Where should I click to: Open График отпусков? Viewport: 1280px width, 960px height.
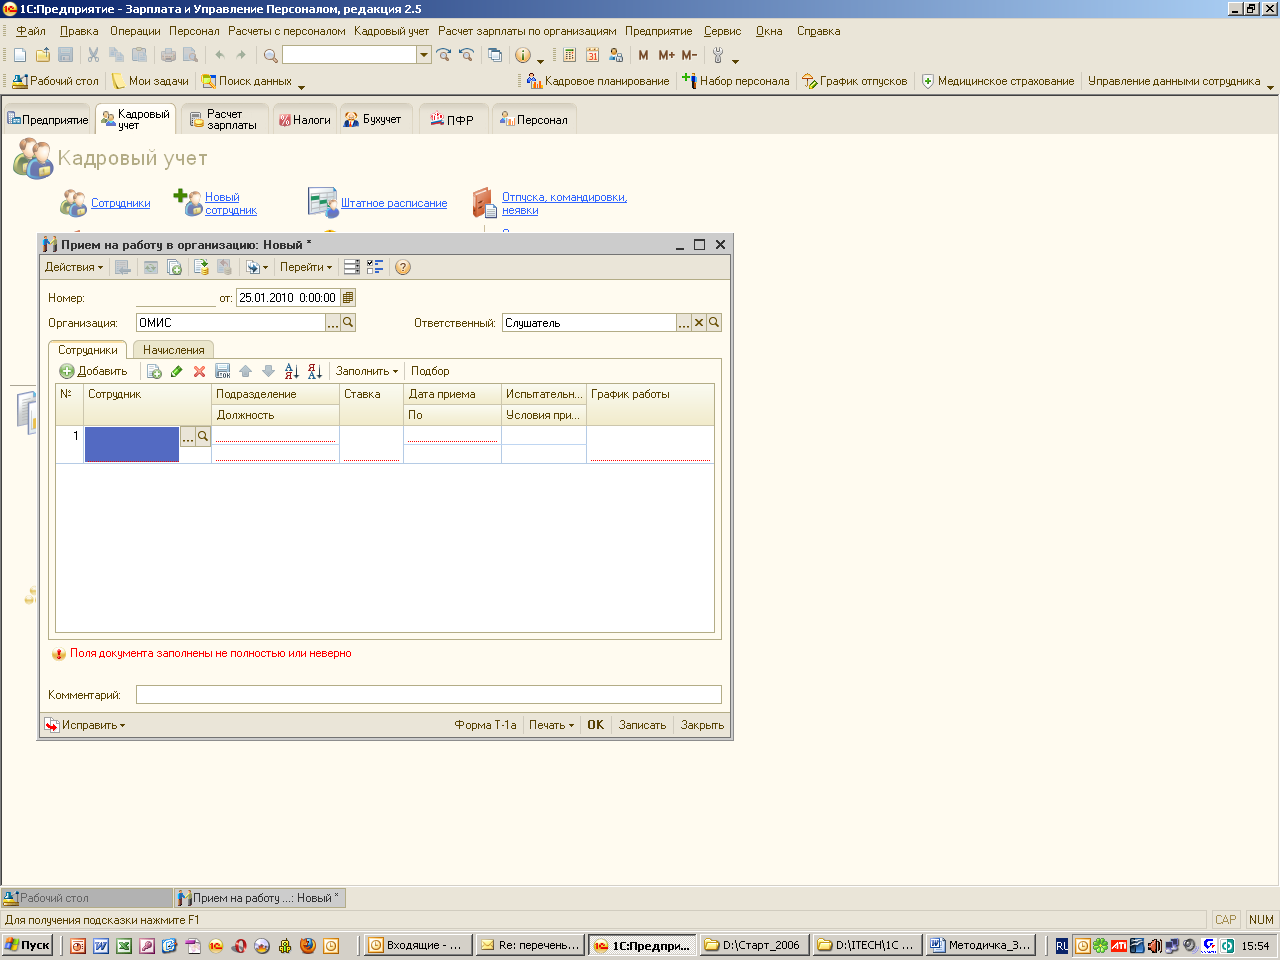[855, 81]
